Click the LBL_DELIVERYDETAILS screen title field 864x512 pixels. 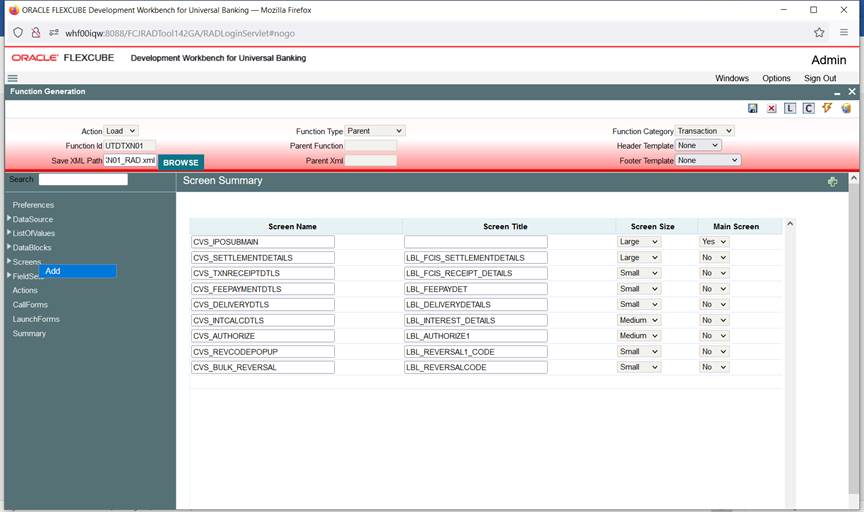click(476, 304)
